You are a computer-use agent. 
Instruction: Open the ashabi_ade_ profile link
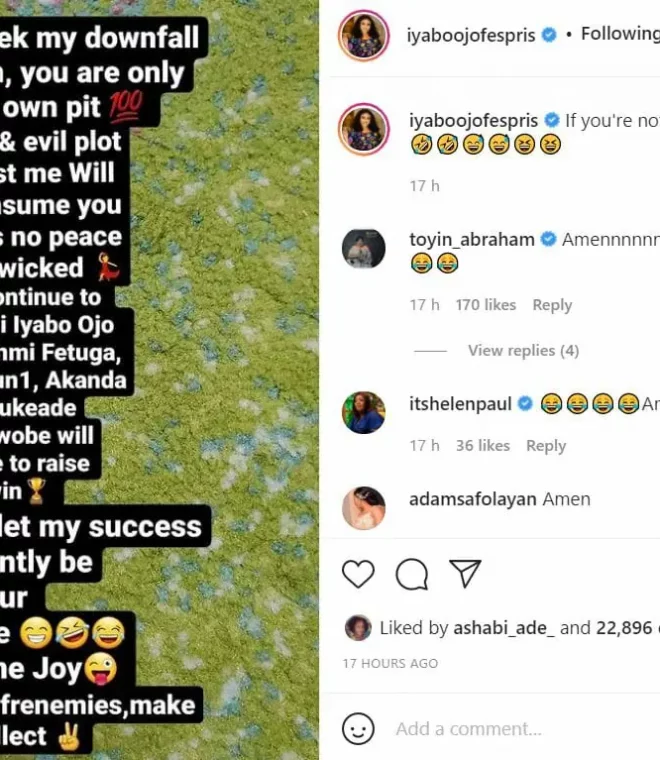(x=504, y=628)
